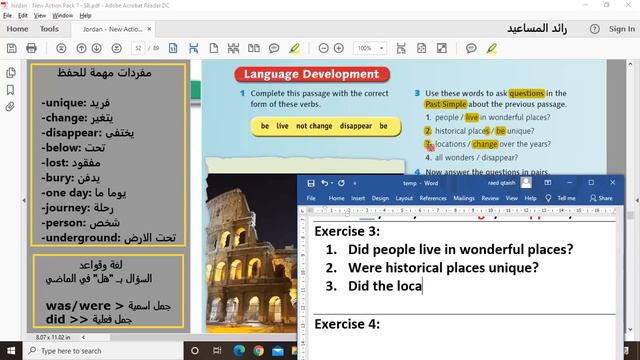Open the Acrobat View menu

click(x=40, y=16)
